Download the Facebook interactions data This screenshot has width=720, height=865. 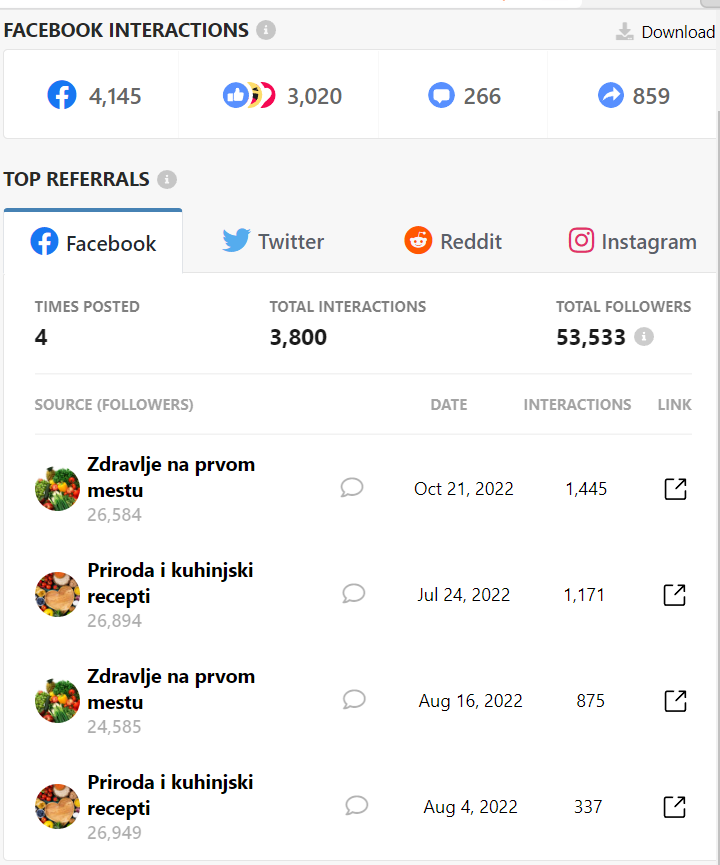(665, 32)
